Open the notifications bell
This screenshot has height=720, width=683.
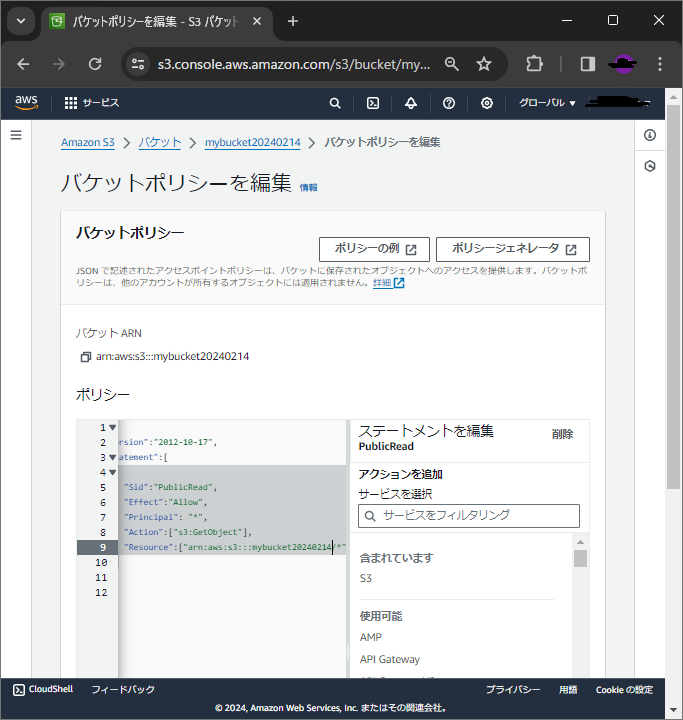[x=411, y=103]
